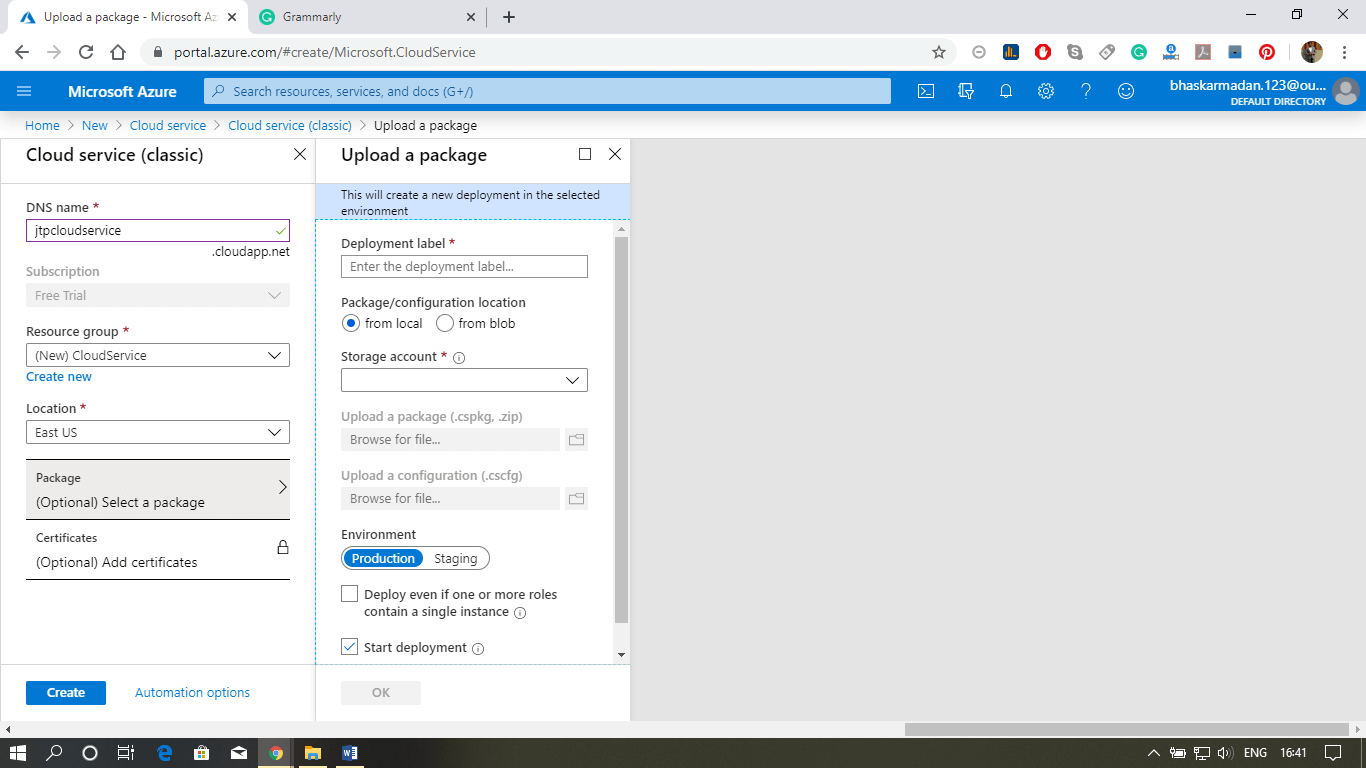Switch environment to Production

[x=383, y=558]
